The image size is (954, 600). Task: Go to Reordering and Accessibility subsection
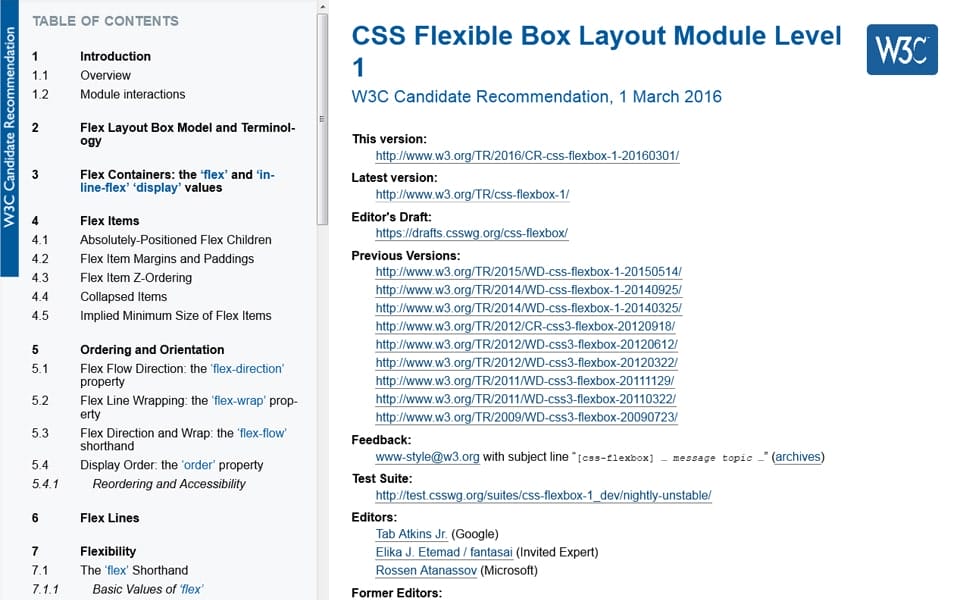click(x=169, y=484)
